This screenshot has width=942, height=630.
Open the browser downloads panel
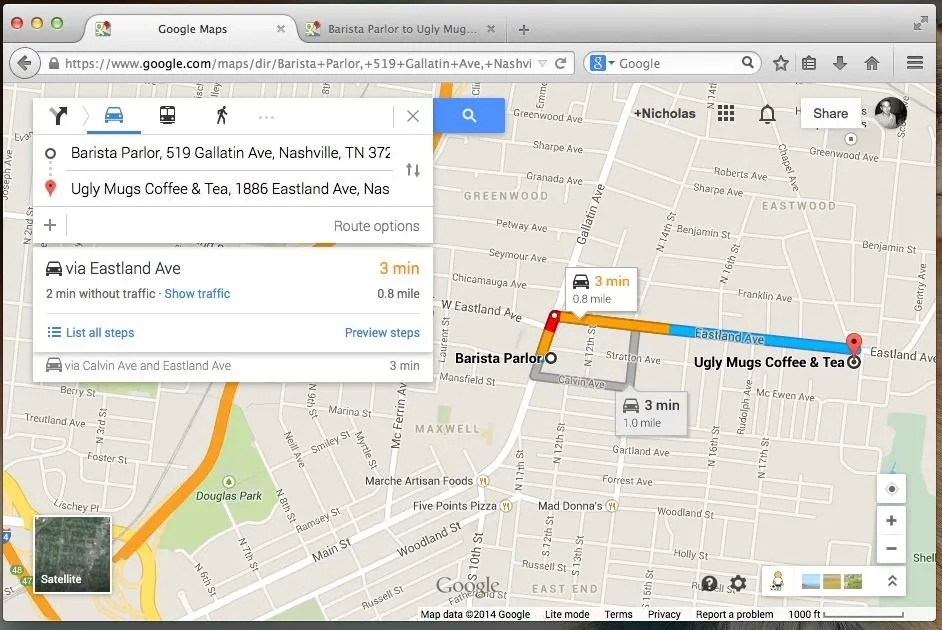pos(840,62)
